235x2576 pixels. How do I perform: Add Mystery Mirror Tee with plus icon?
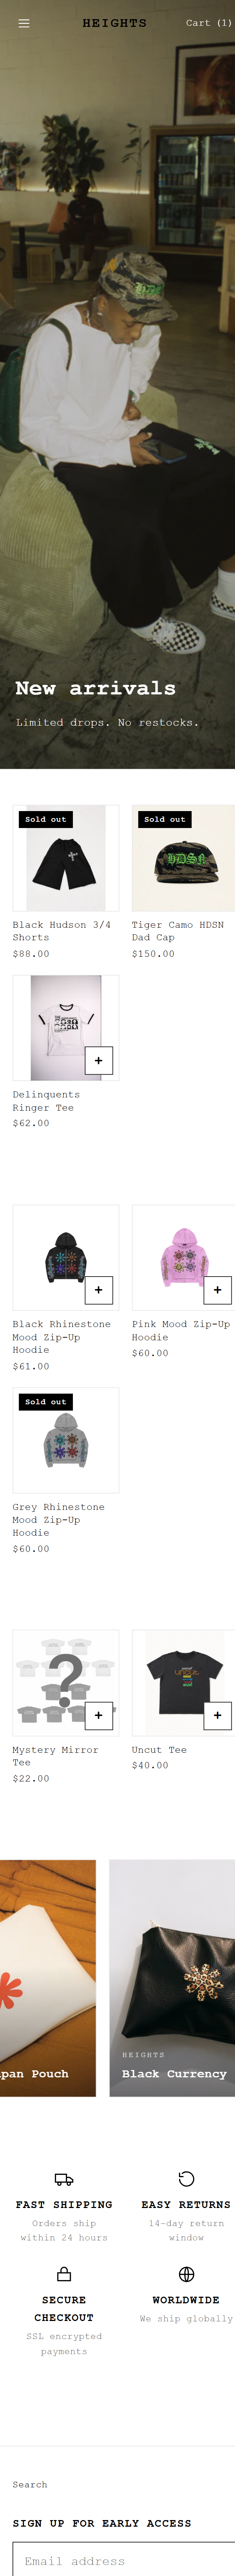[98, 1715]
